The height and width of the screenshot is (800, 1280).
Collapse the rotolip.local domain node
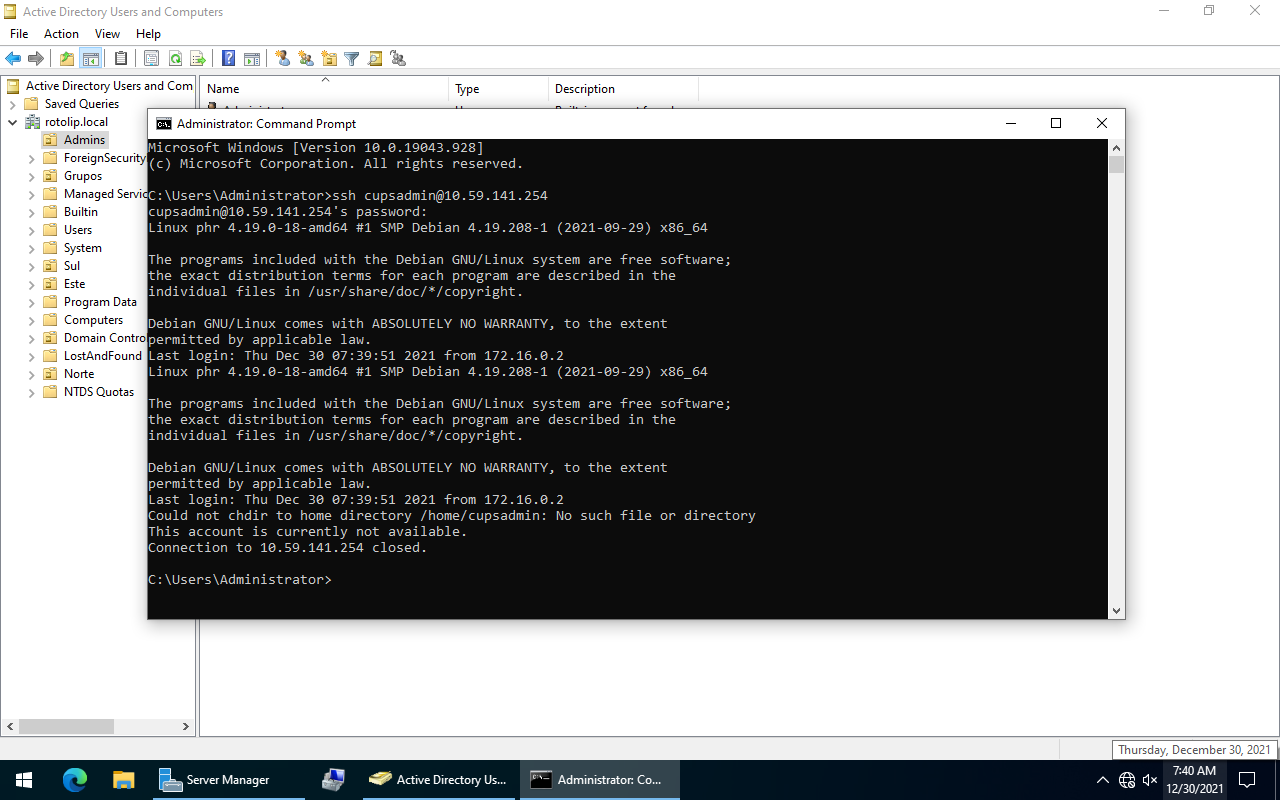pyautogui.click(x=12, y=122)
